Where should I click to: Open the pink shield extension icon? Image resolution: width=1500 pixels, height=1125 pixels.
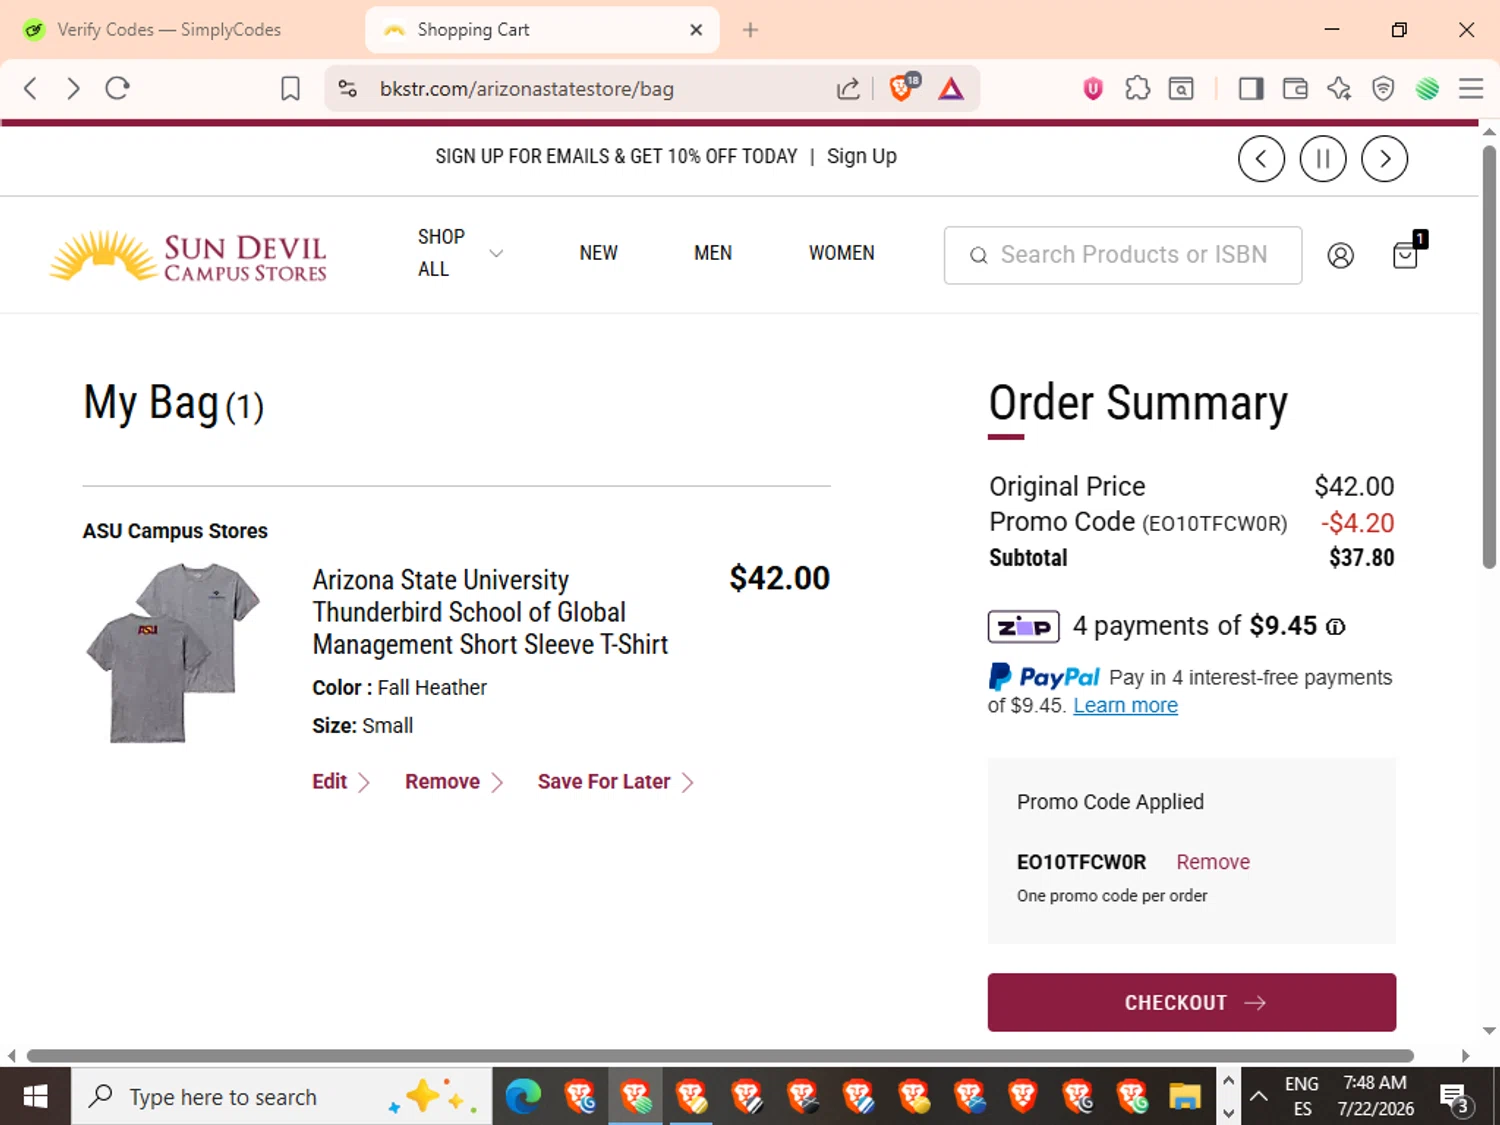point(1093,89)
